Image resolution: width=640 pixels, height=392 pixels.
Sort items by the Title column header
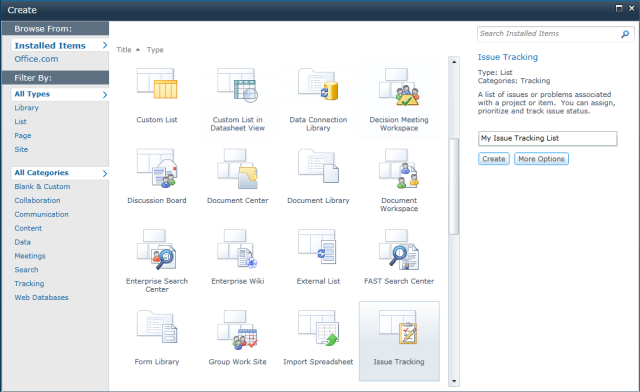[124, 50]
